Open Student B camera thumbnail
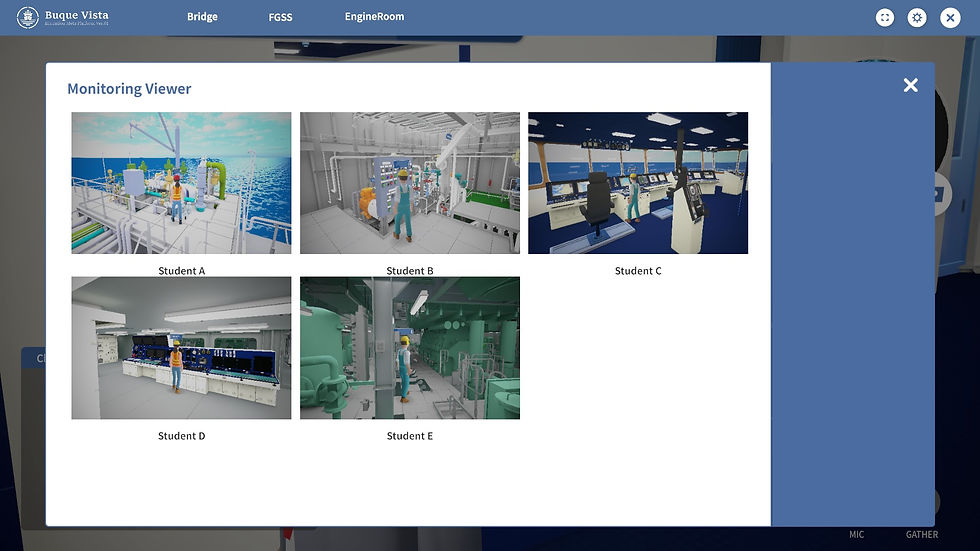 (x=409, y=183)
